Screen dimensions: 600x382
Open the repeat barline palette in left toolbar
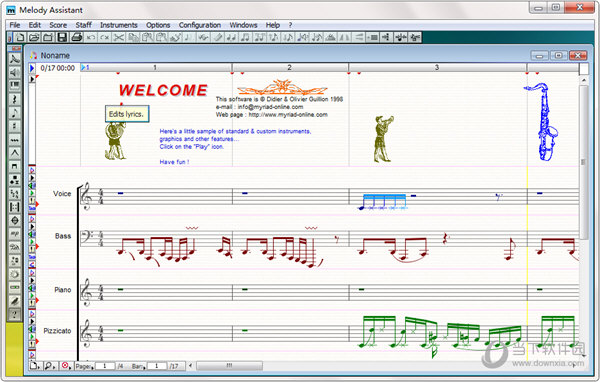[15, 207]
